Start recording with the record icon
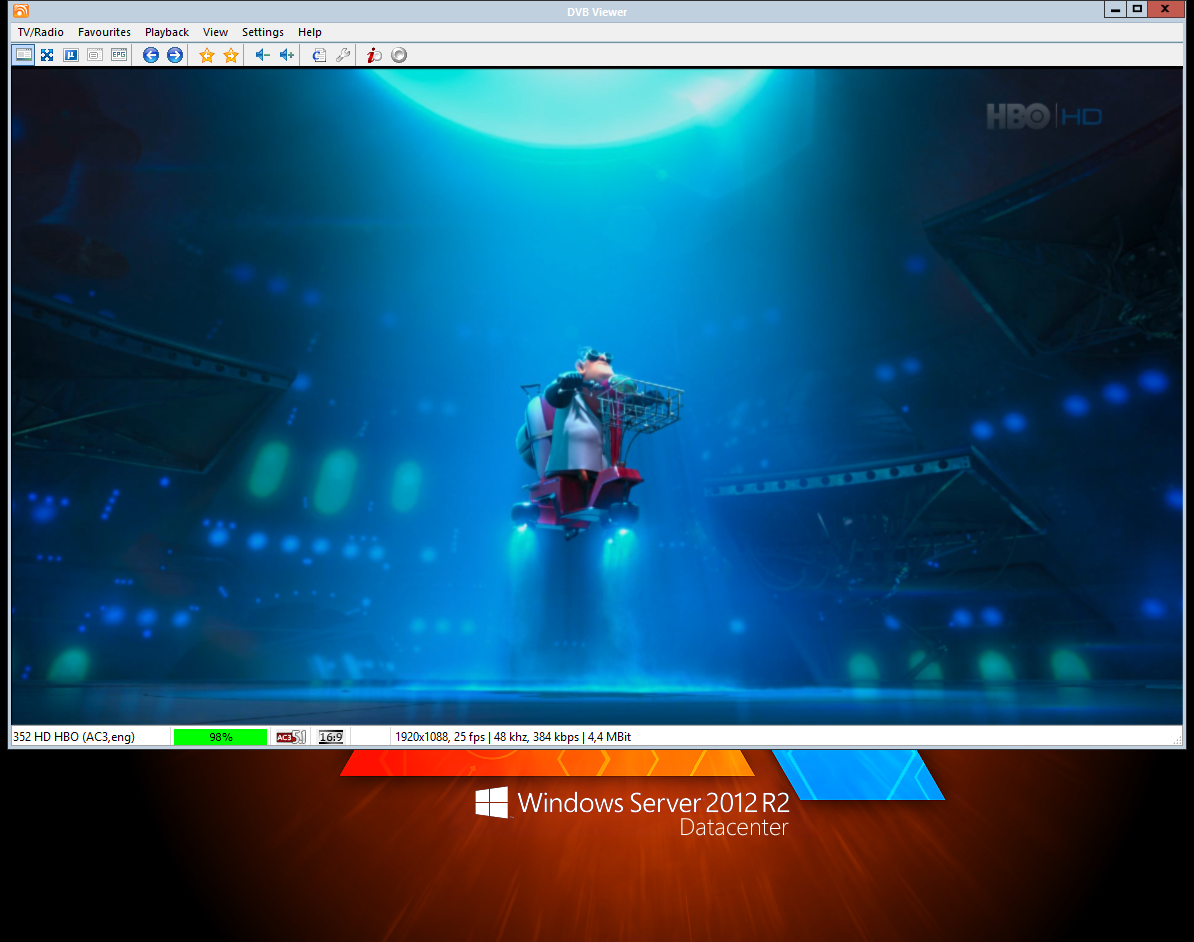The image size is (1194, 942). [399, 55]
